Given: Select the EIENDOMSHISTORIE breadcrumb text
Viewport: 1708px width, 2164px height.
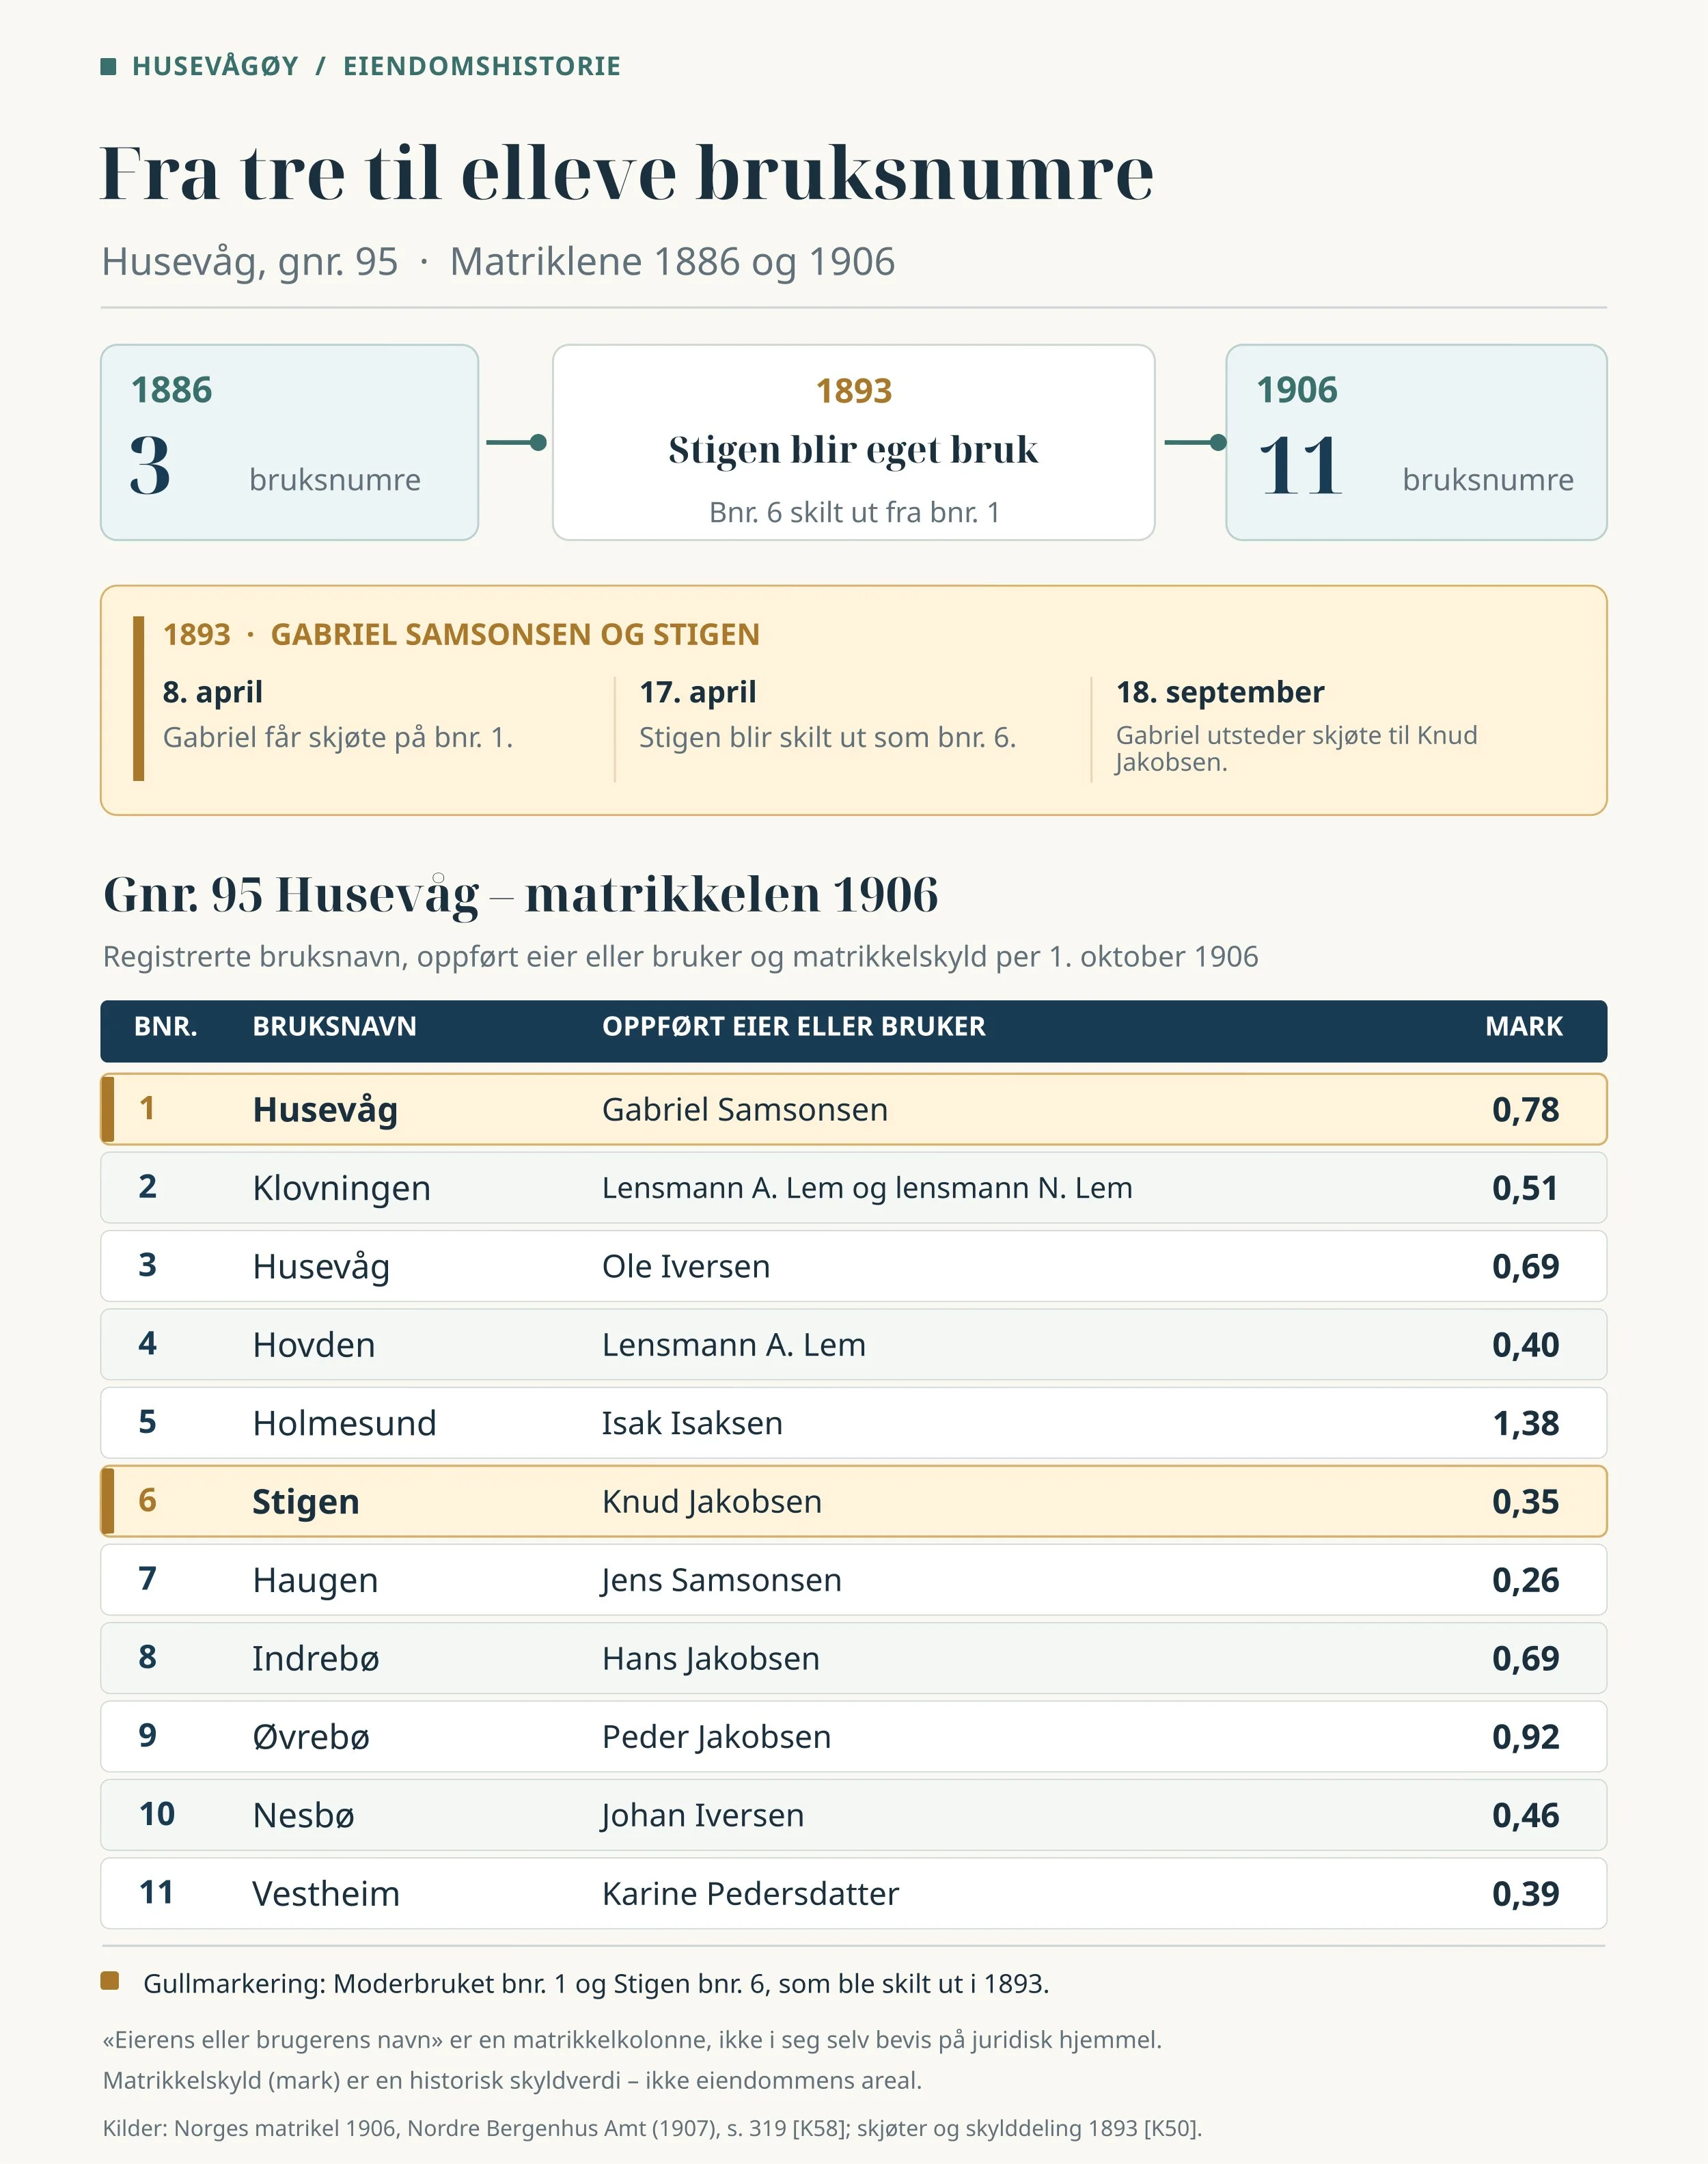Looking at the screenshot, I should pyautogui.click(x=482, y=66).
